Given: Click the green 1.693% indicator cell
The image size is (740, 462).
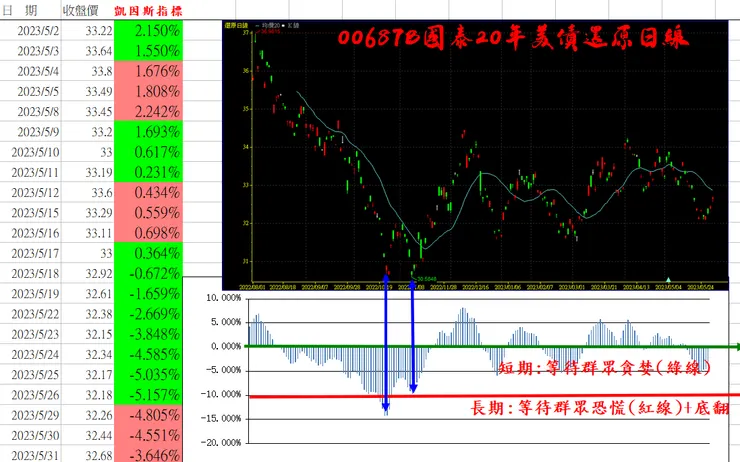Looking at the screenshot, I should 148,132.
